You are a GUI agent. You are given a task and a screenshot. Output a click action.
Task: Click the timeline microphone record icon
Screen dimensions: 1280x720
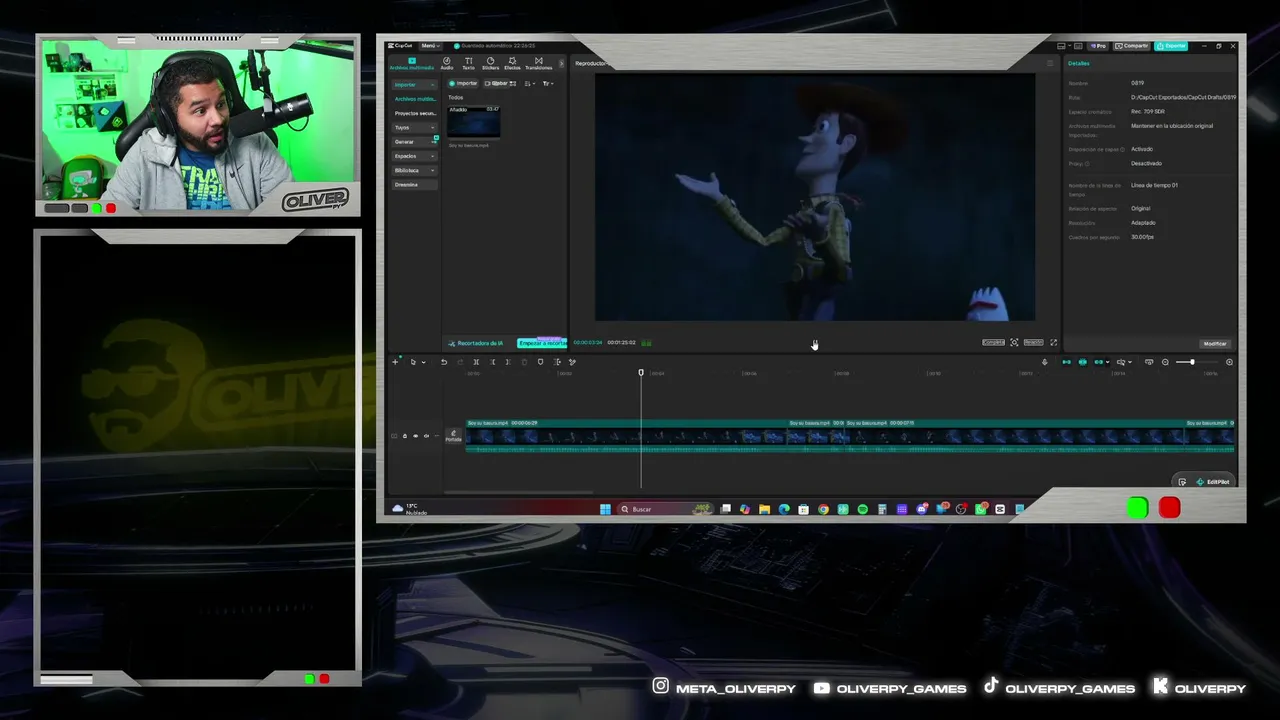pos(1044,362)
